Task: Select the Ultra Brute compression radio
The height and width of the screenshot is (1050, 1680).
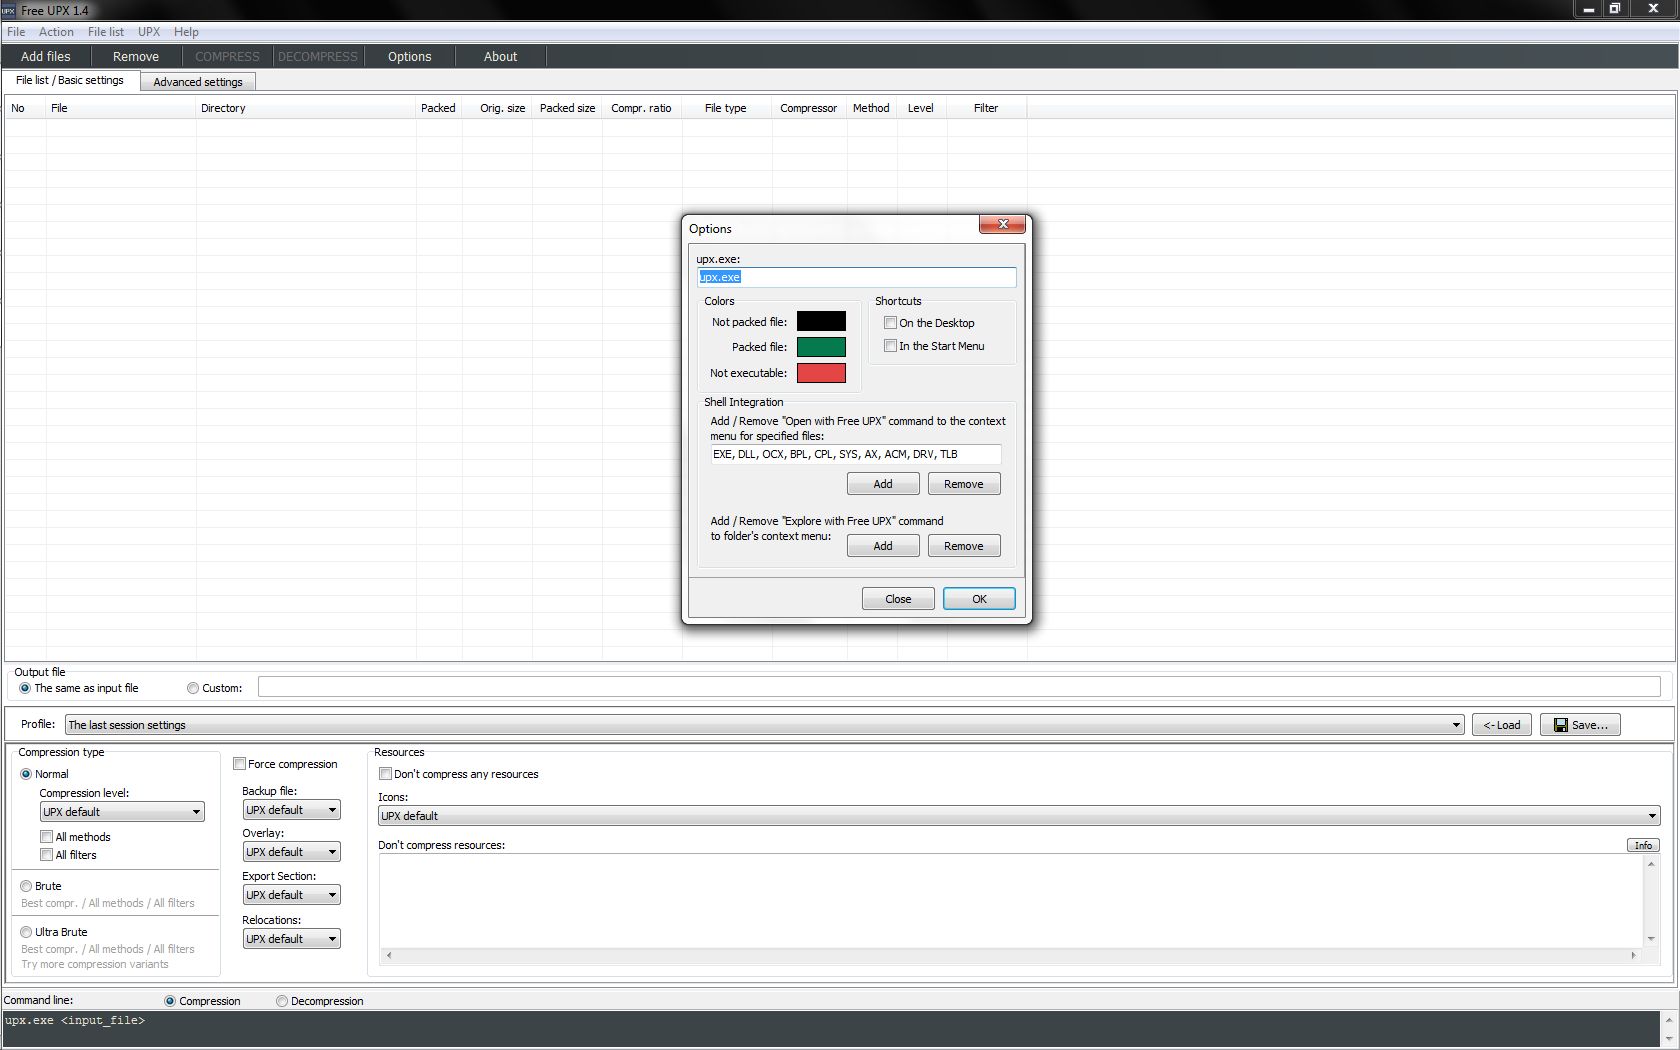Action: (26, 932)
